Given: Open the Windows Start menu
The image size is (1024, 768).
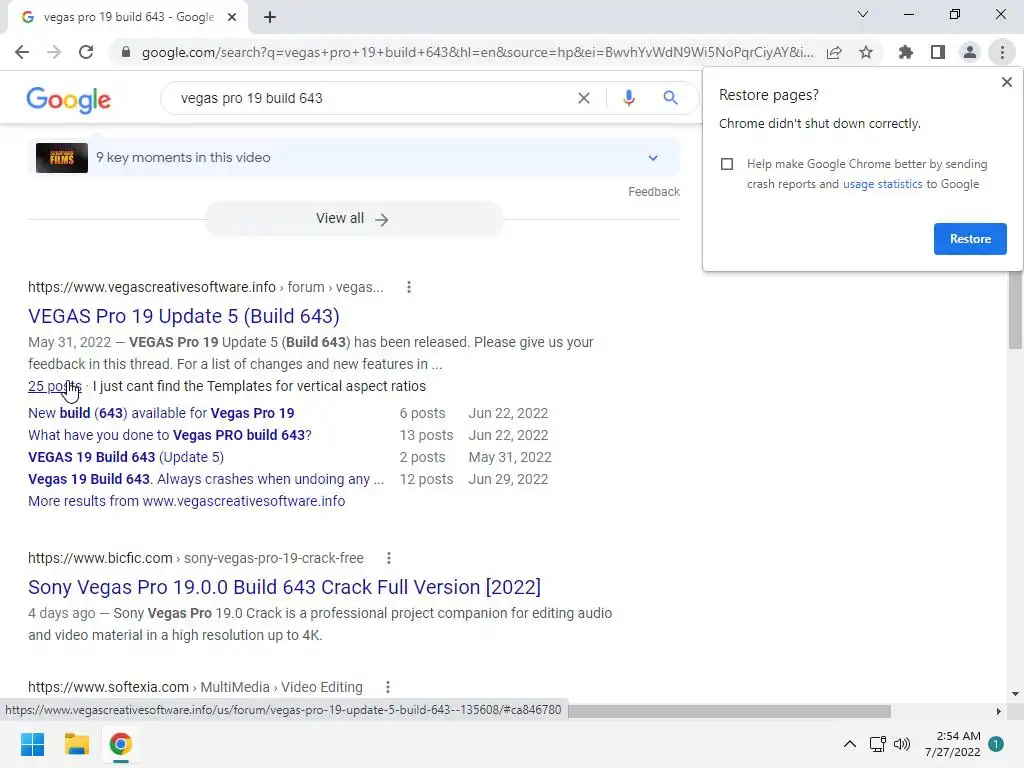Looking at the screenshot, I should [32, 744].
